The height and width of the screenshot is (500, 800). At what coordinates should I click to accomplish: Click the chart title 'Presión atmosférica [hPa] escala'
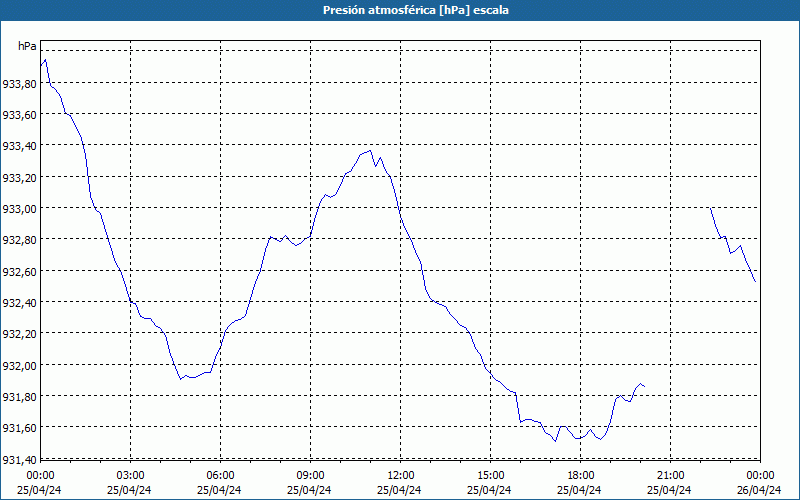415,10
